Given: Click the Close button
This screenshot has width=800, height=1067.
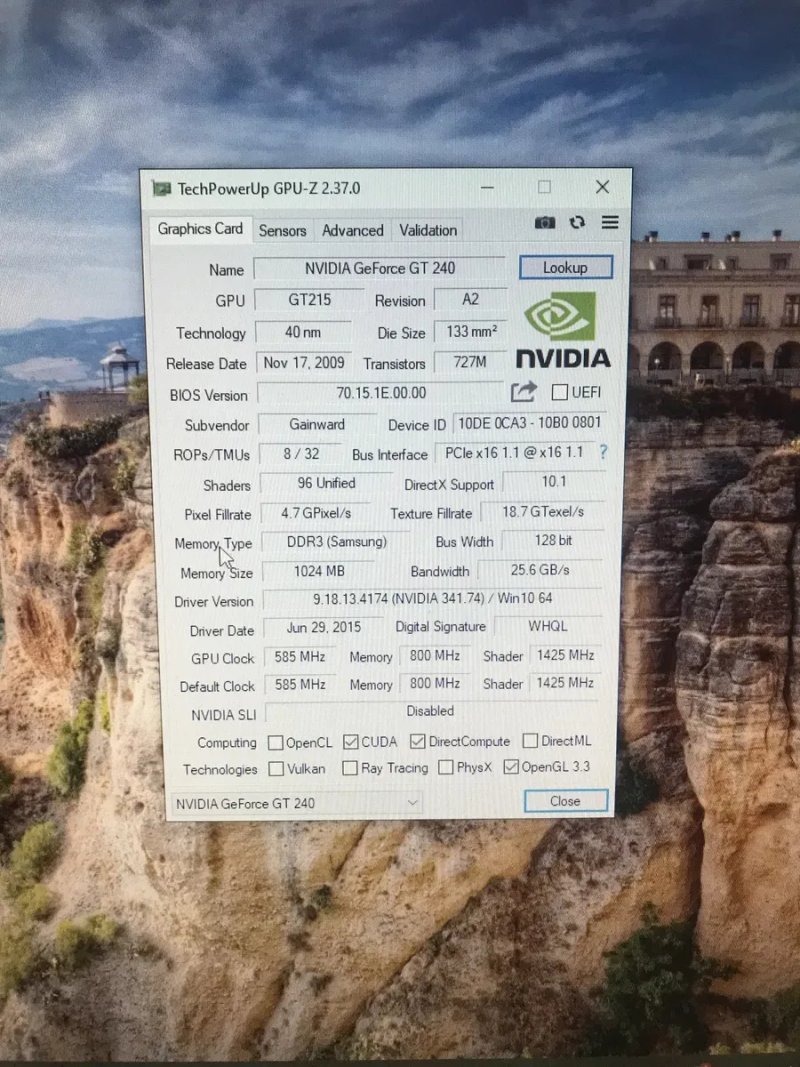Looking at the screenshot, I should tap(565, 801).
